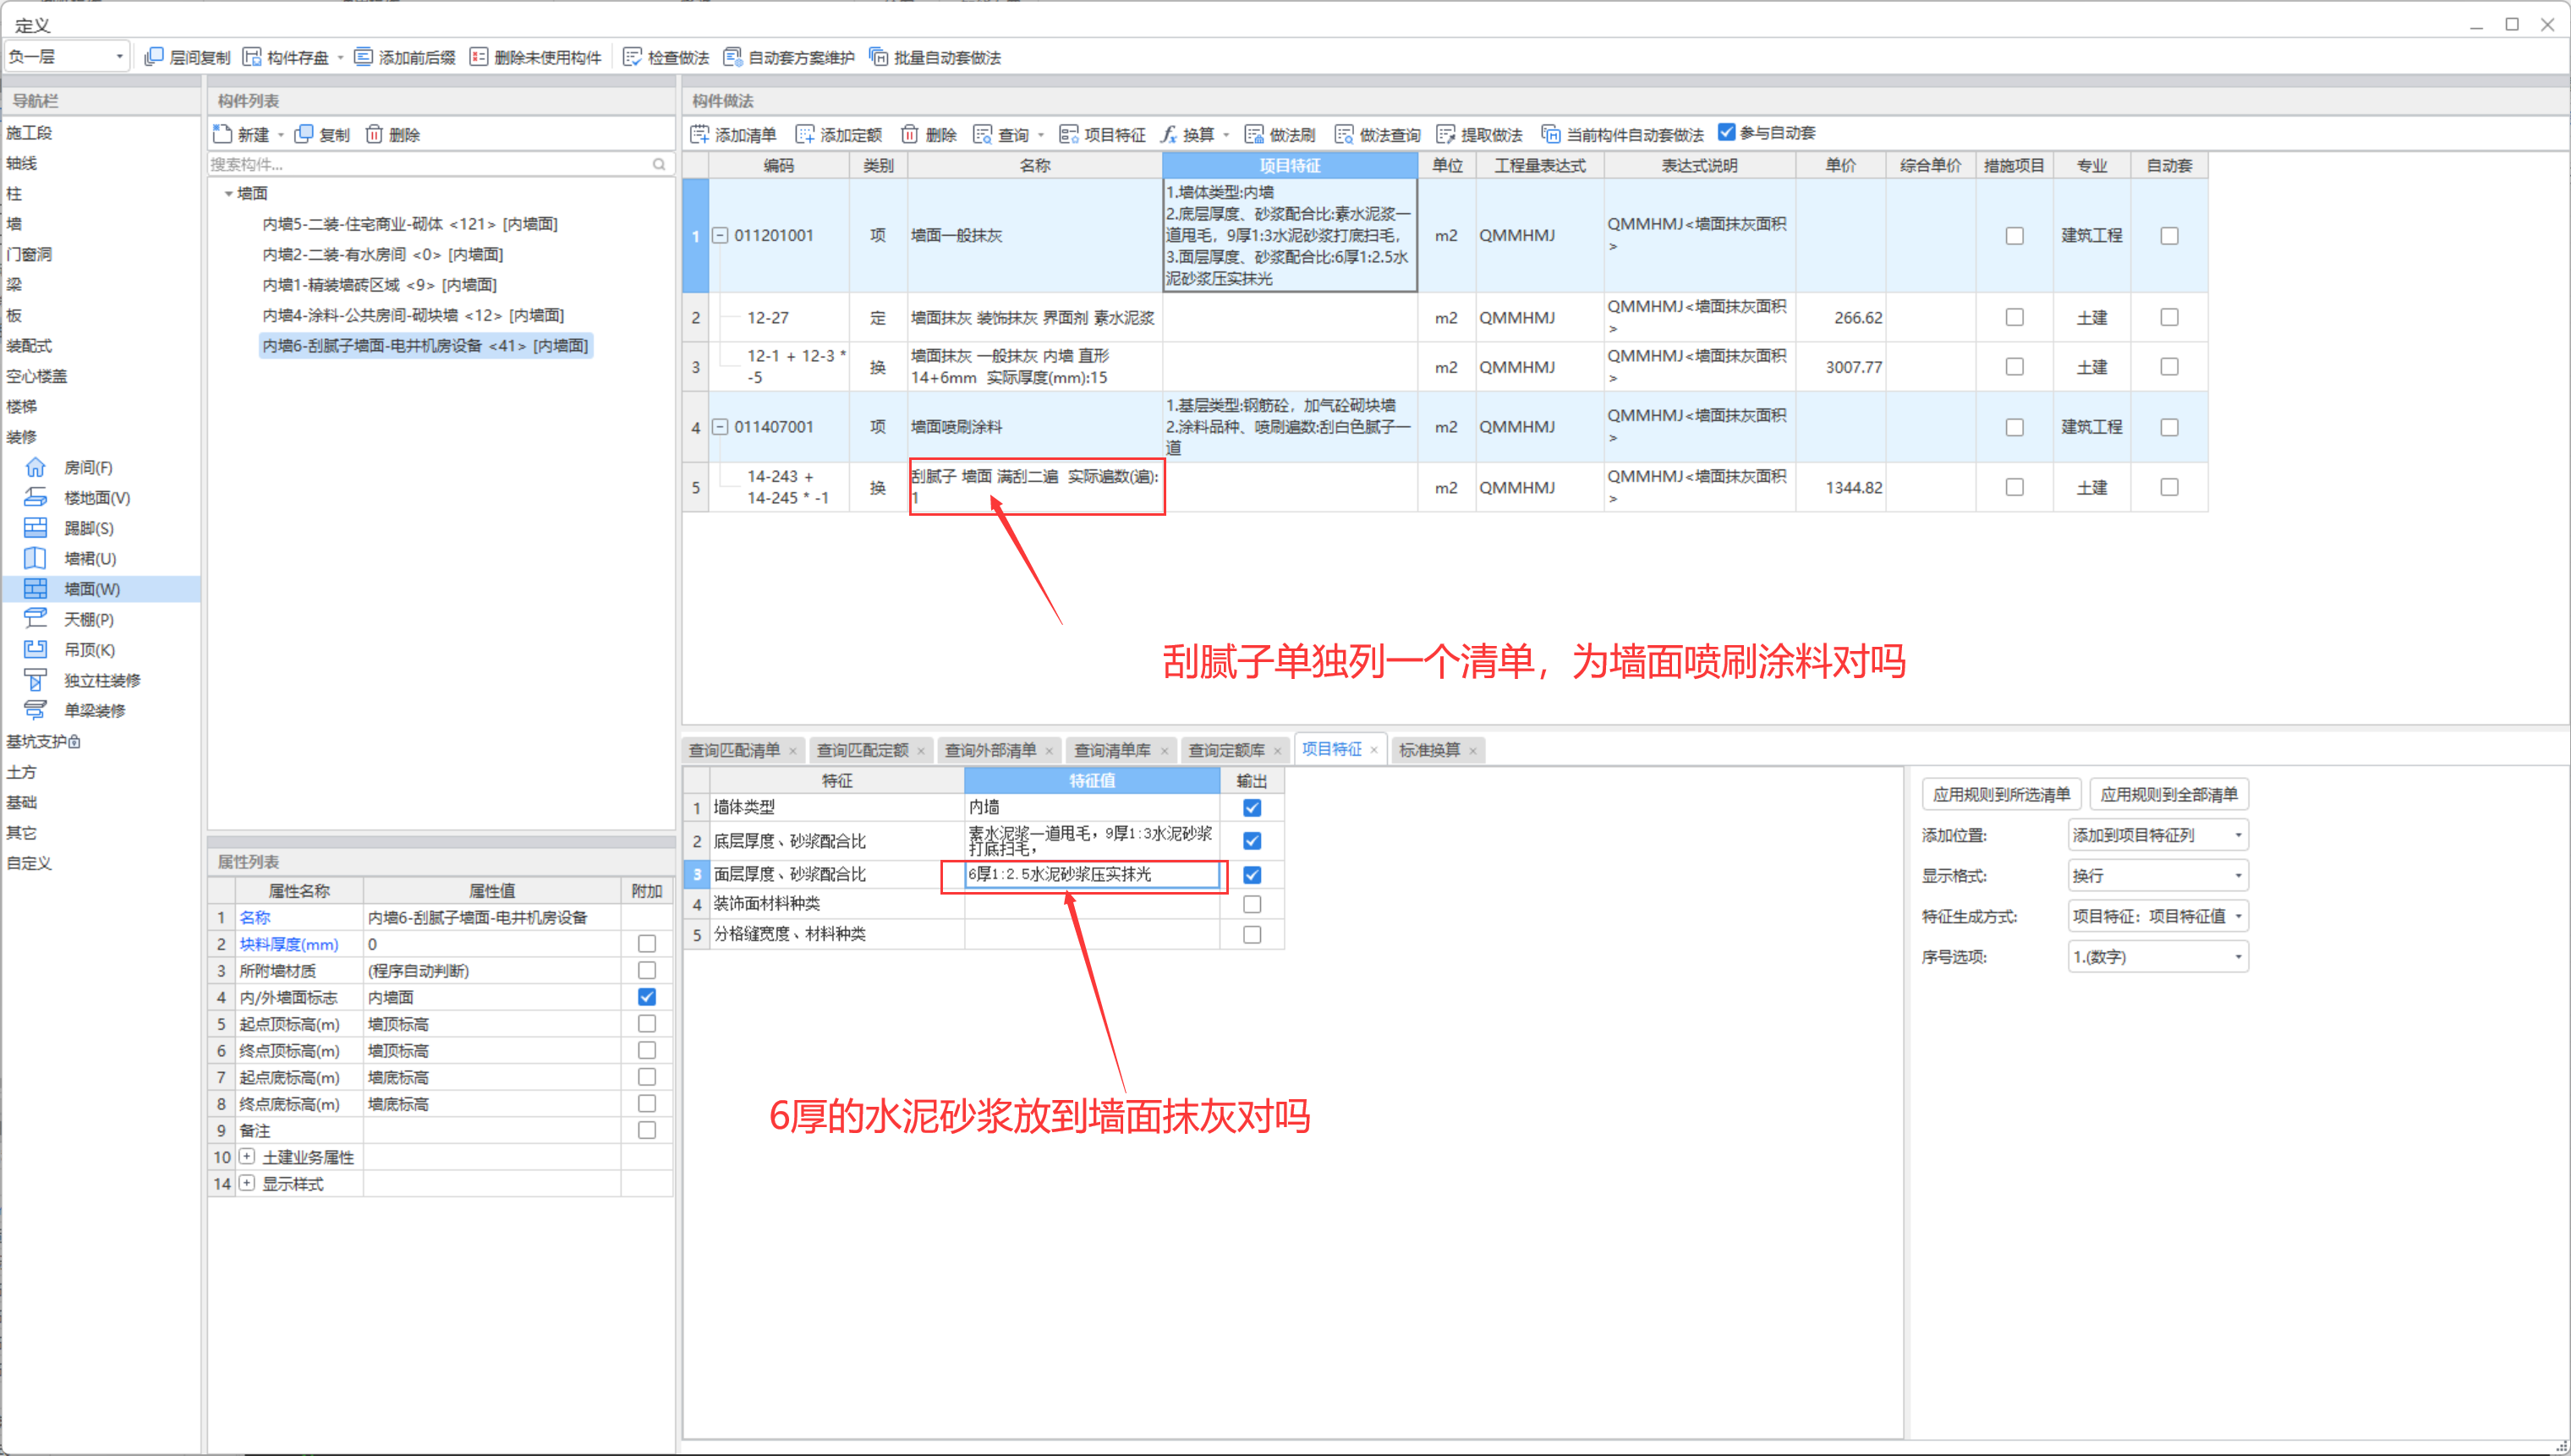
Task: Click the 搜索构件 search field
Action: [438, 164]
